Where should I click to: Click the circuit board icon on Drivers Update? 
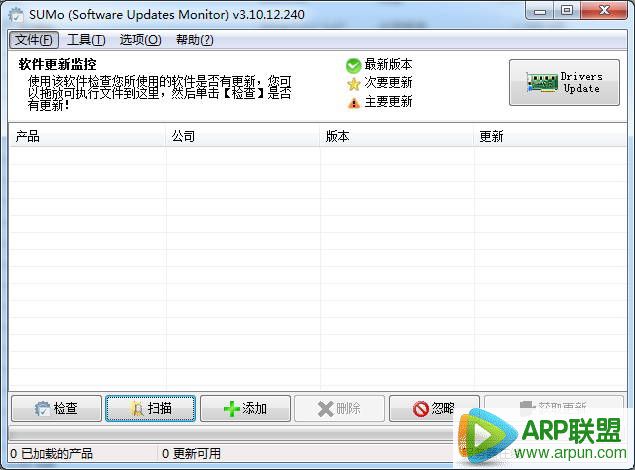[542, 82]
